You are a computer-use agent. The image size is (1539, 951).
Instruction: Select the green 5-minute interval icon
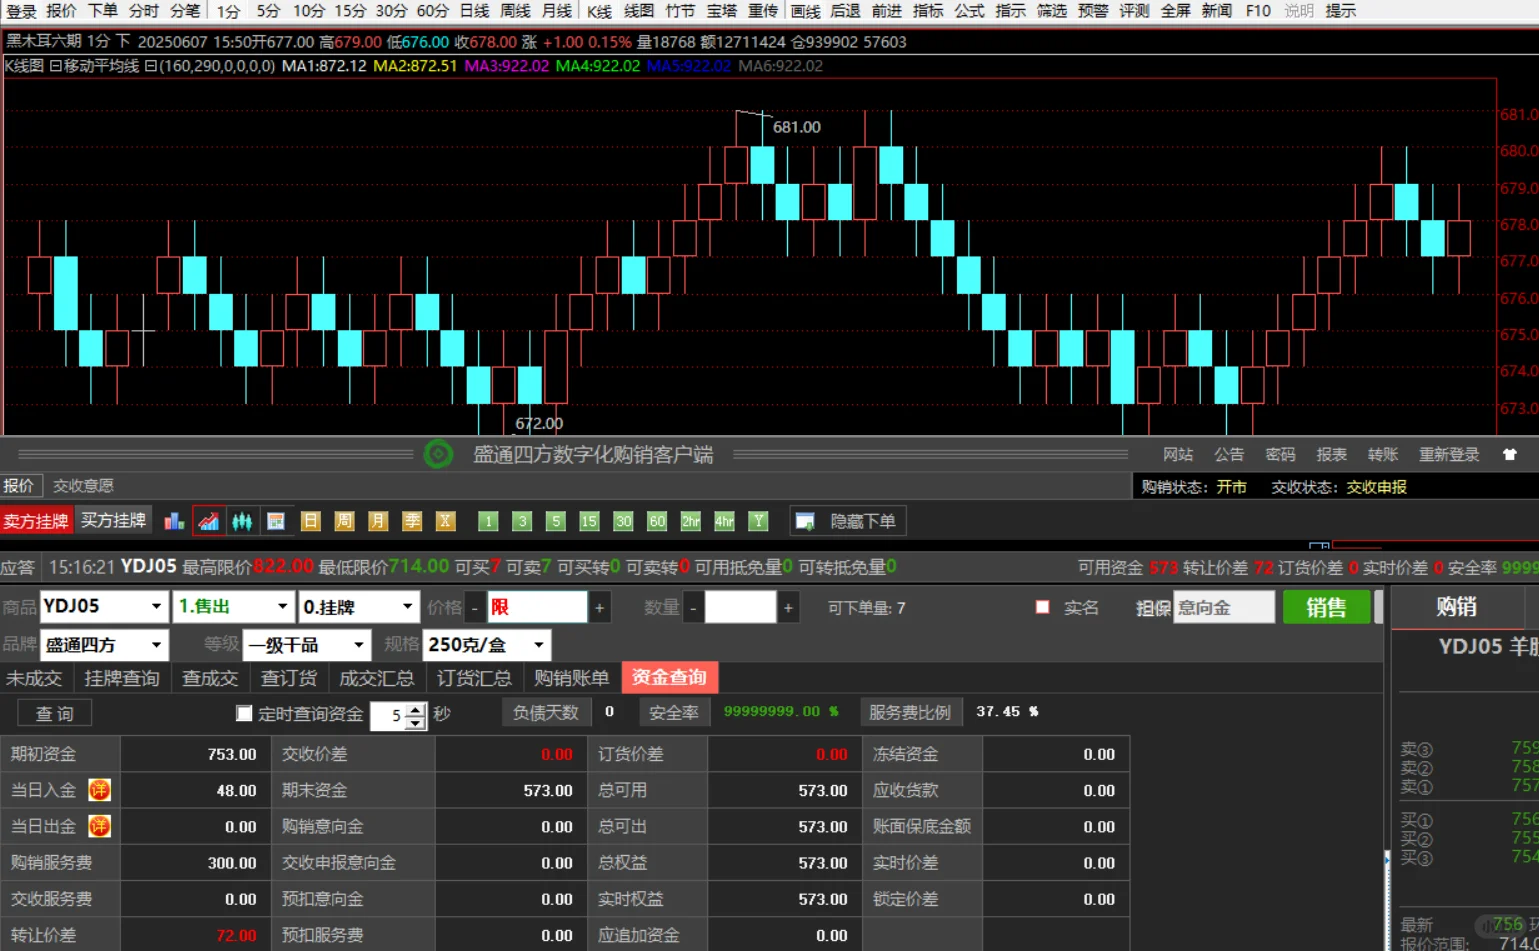coord(556,521)
